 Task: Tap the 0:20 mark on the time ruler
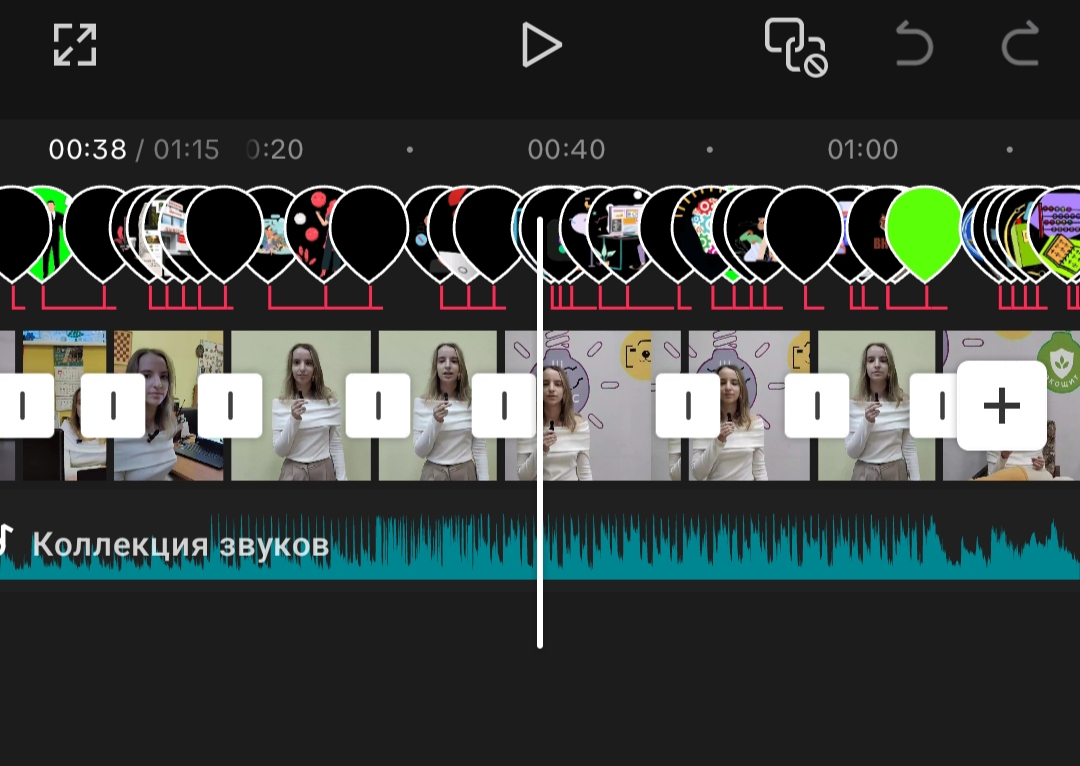(274, 149)
